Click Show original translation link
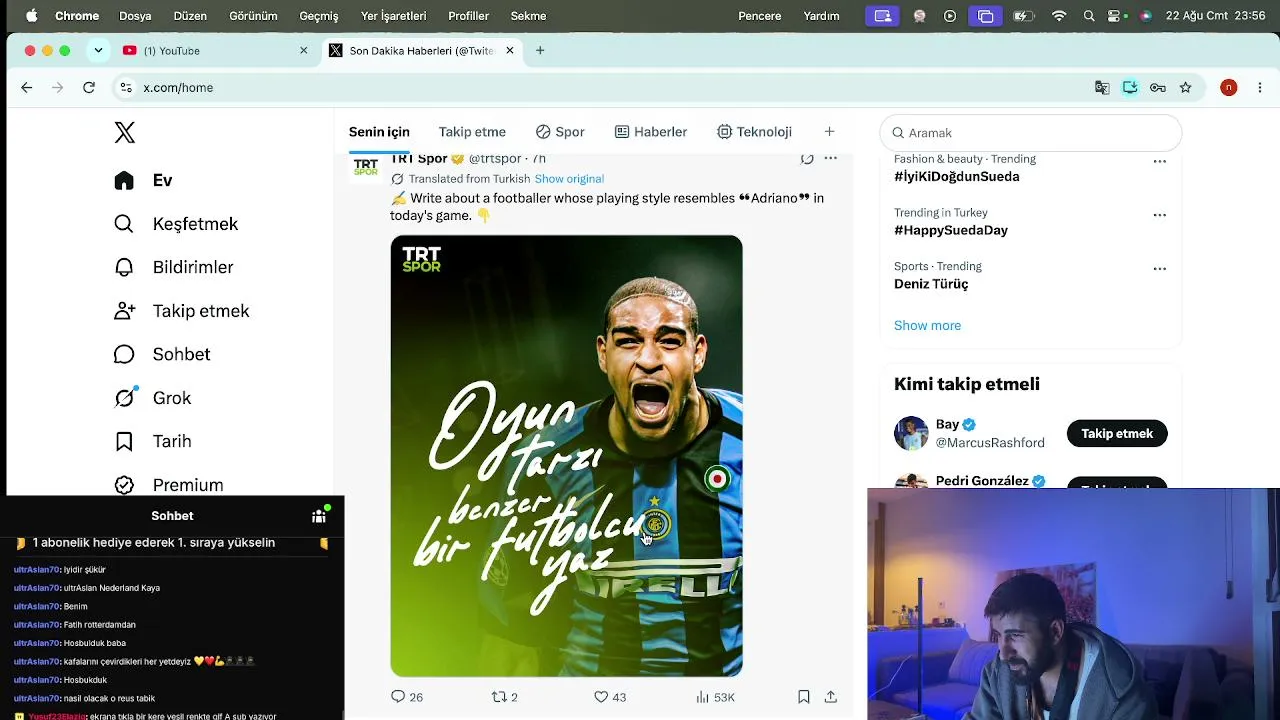The width and height of the screenshot is (1280, 720). (569, 179)
